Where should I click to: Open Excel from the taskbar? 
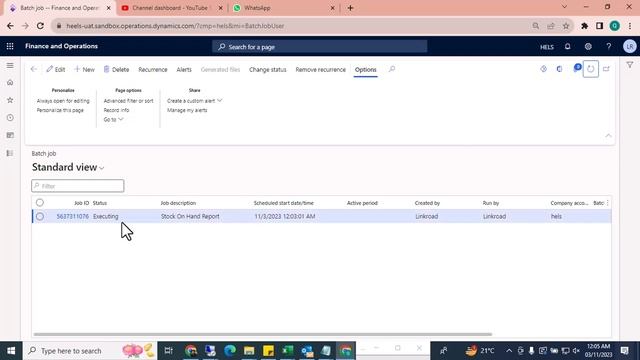pyautogui.click(x=288, y=351)
